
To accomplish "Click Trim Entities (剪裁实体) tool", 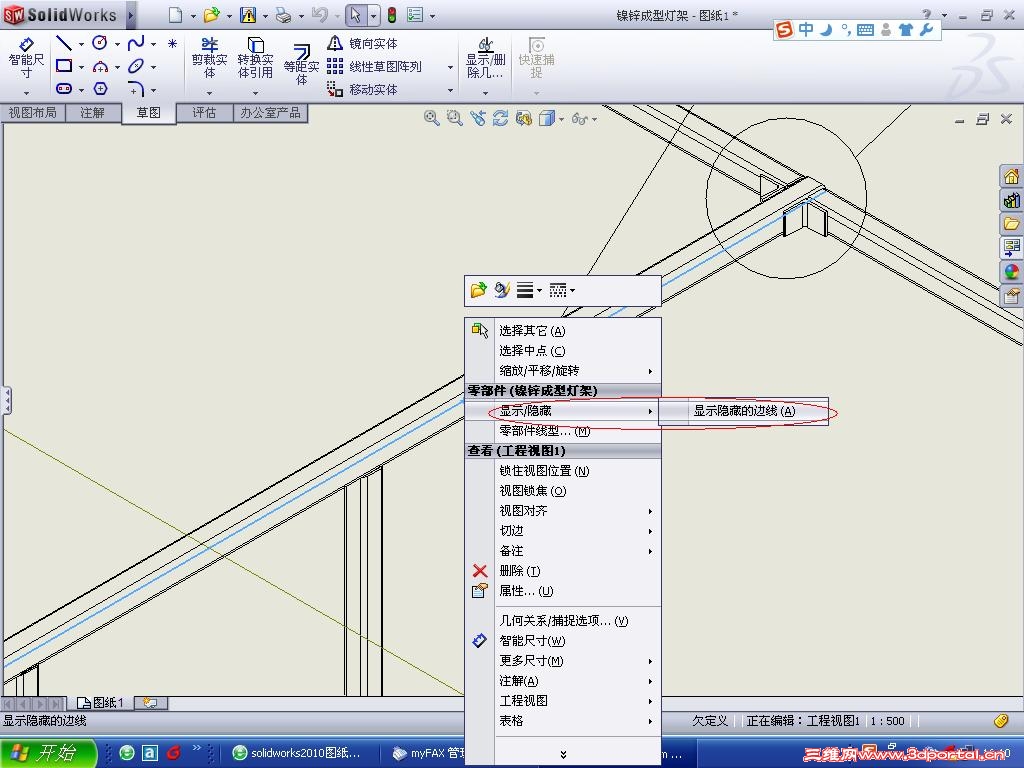I will coord(209,57).
